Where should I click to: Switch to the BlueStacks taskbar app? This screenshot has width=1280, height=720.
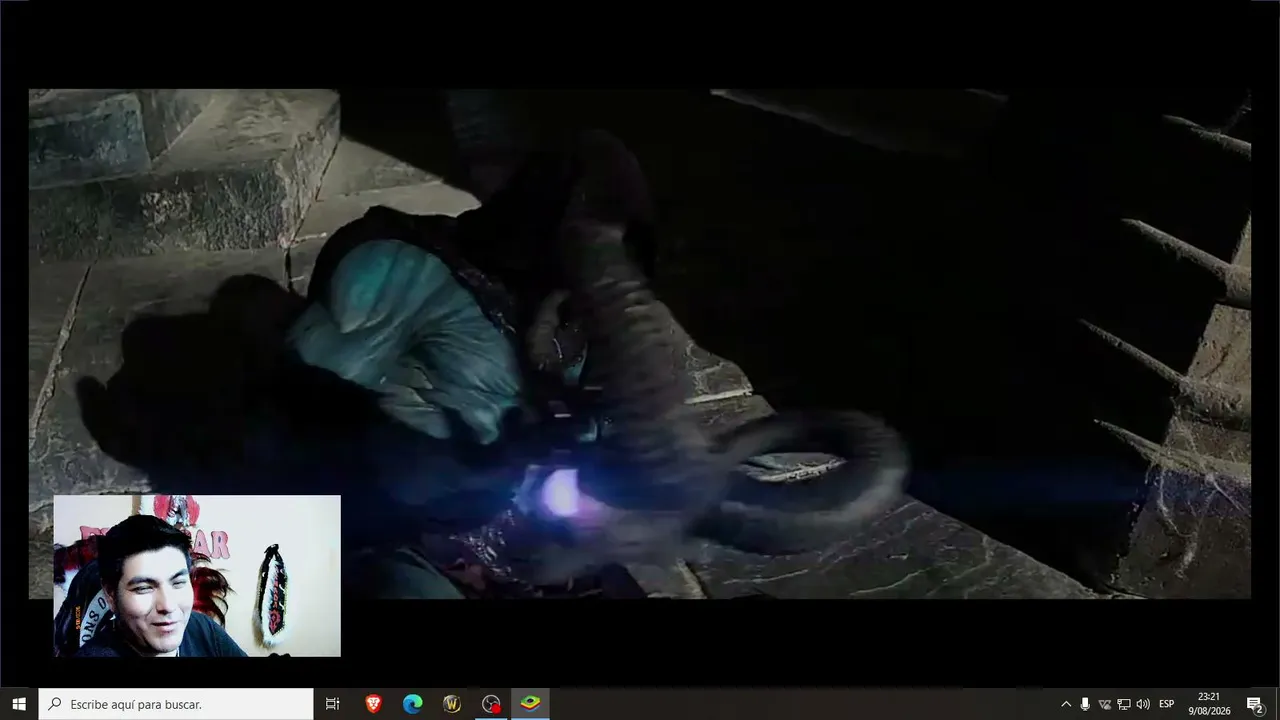click(x=530, y=704)
